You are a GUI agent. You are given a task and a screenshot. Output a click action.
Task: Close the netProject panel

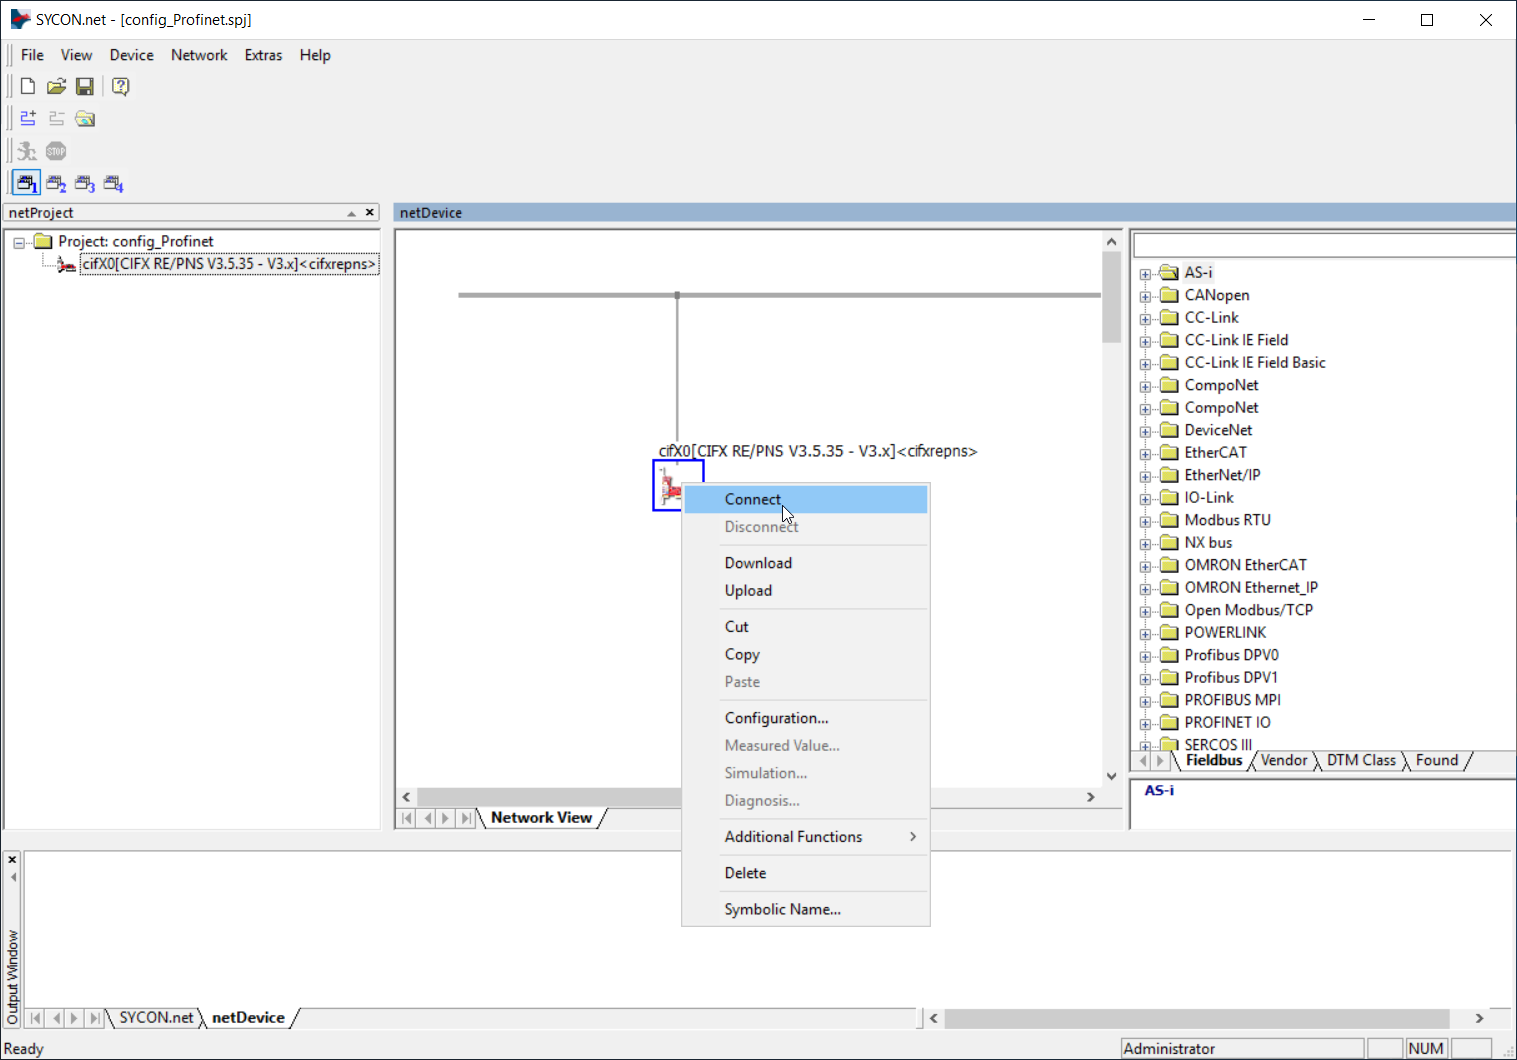click(x=370, y=212)
